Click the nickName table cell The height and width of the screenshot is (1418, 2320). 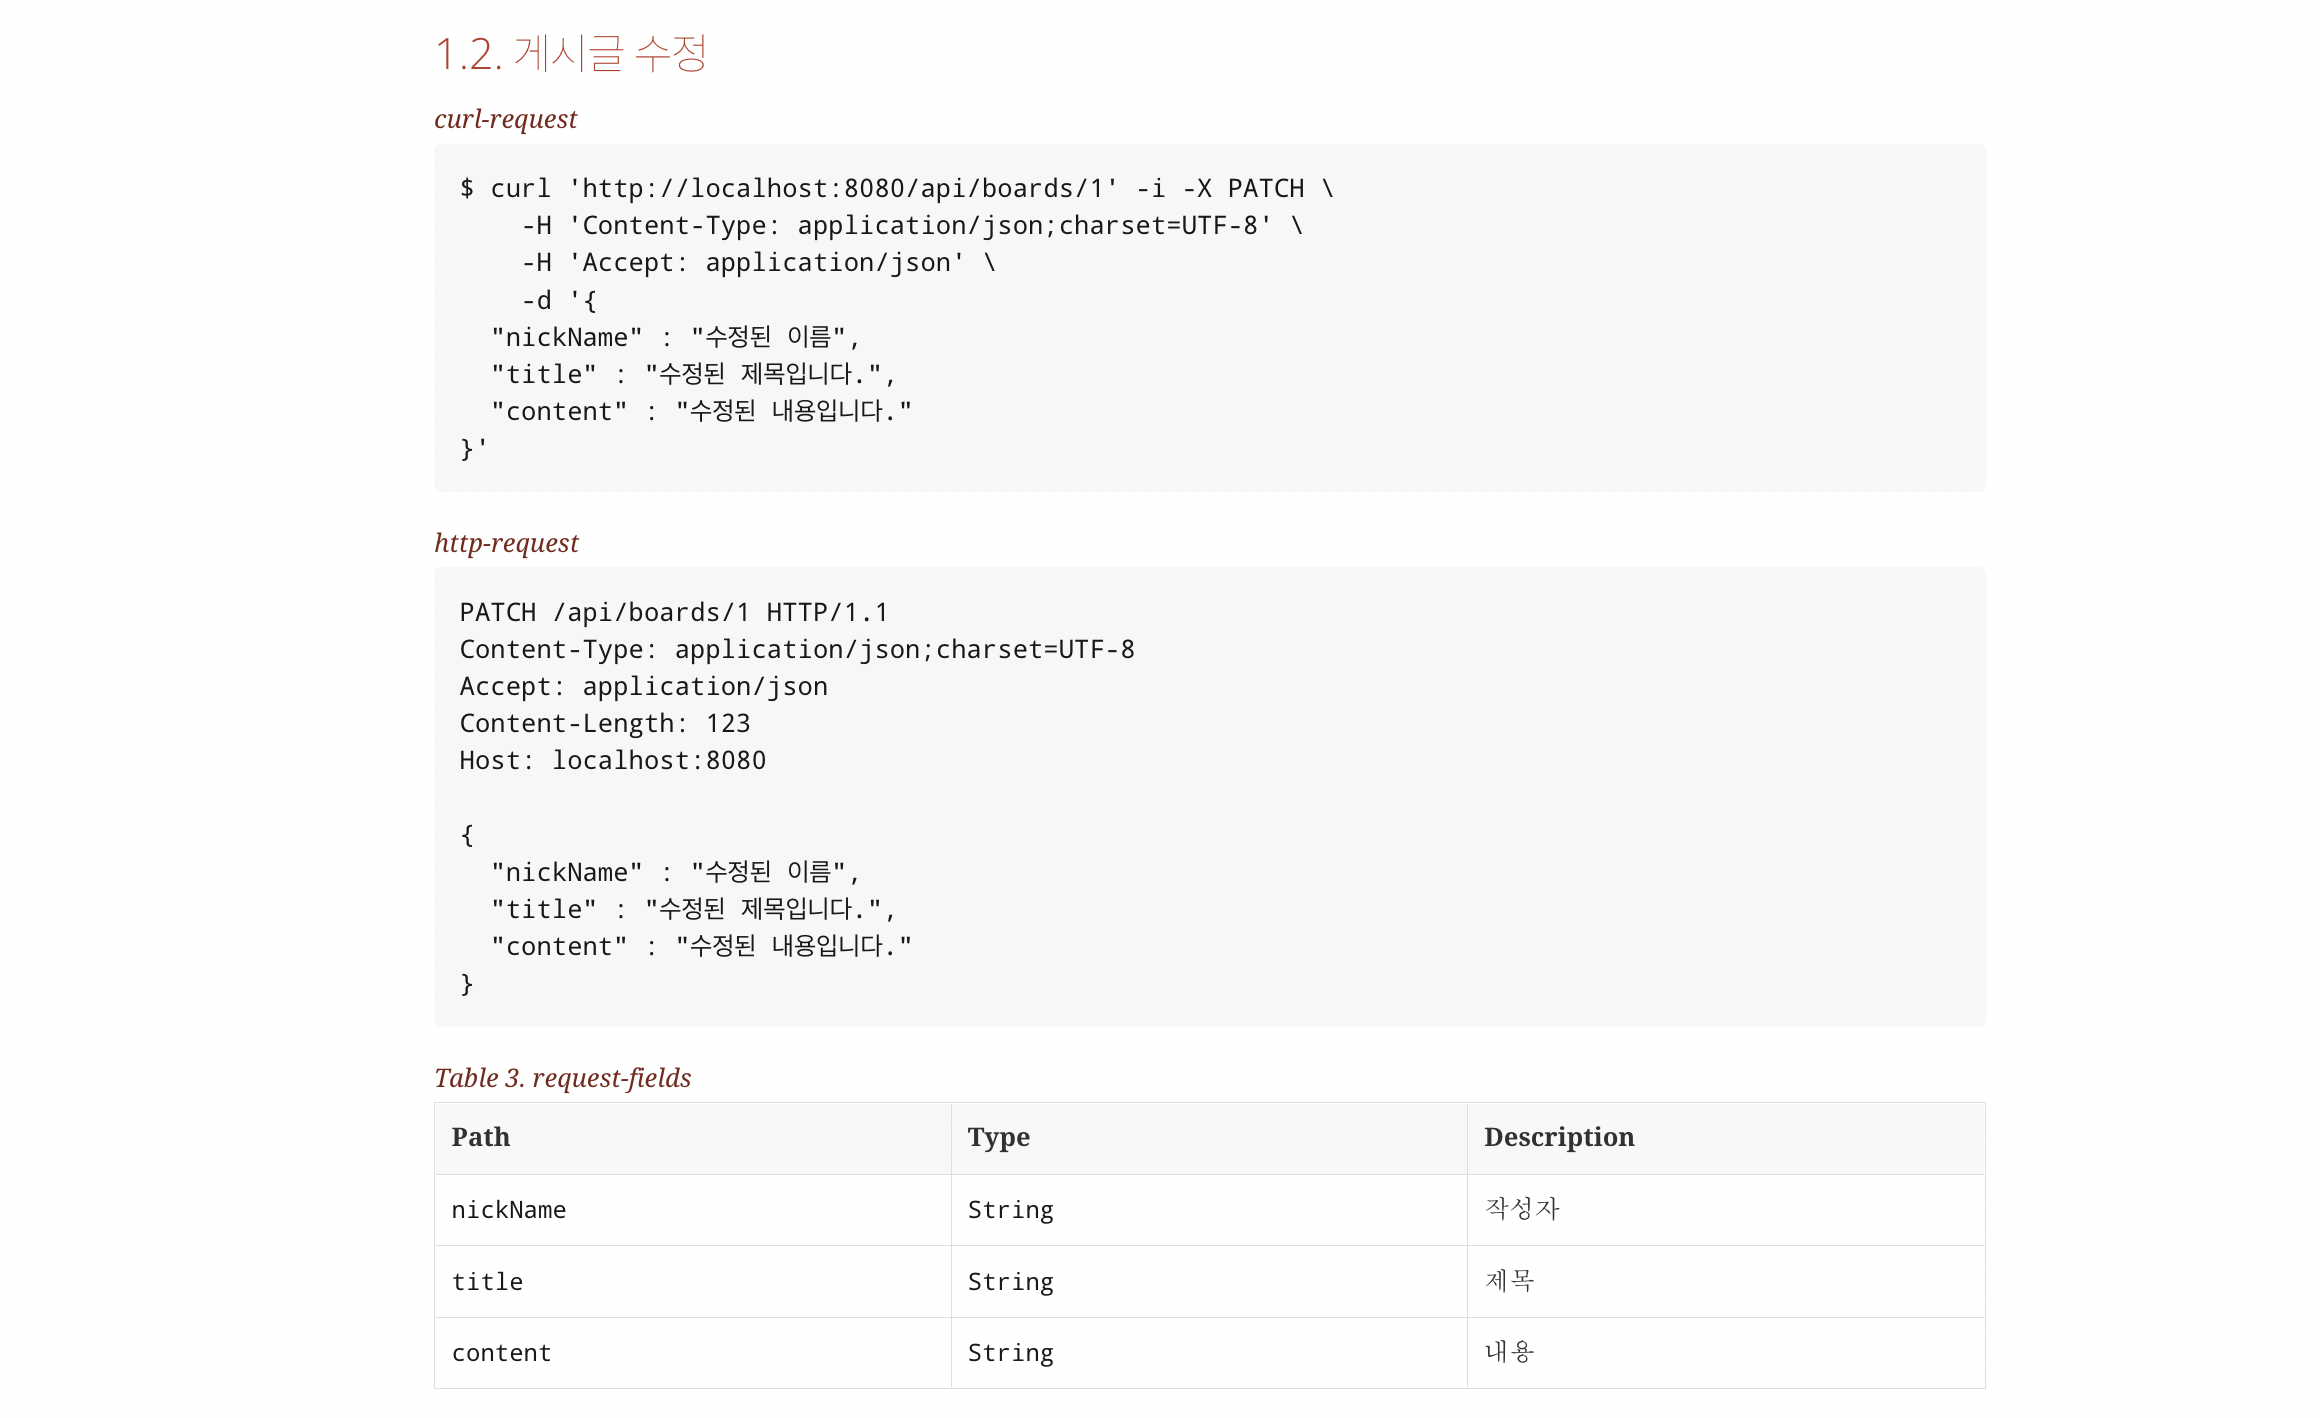point(509,1210)
